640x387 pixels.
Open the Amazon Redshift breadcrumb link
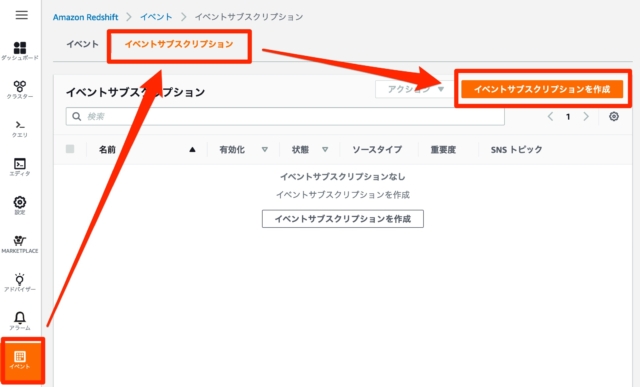pos(85,17)
